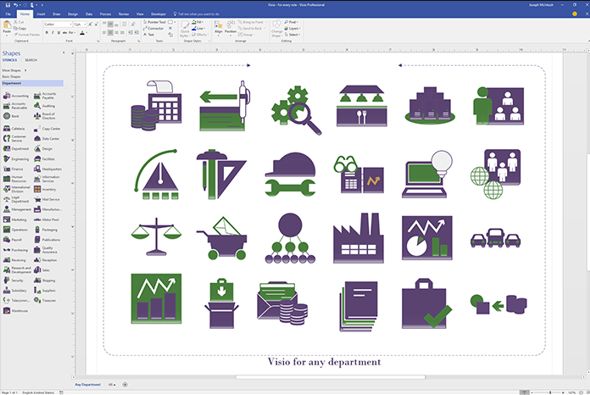Select the Payroll stencil shape
Viewport: 590px width, 395px height.
point(13,240)
